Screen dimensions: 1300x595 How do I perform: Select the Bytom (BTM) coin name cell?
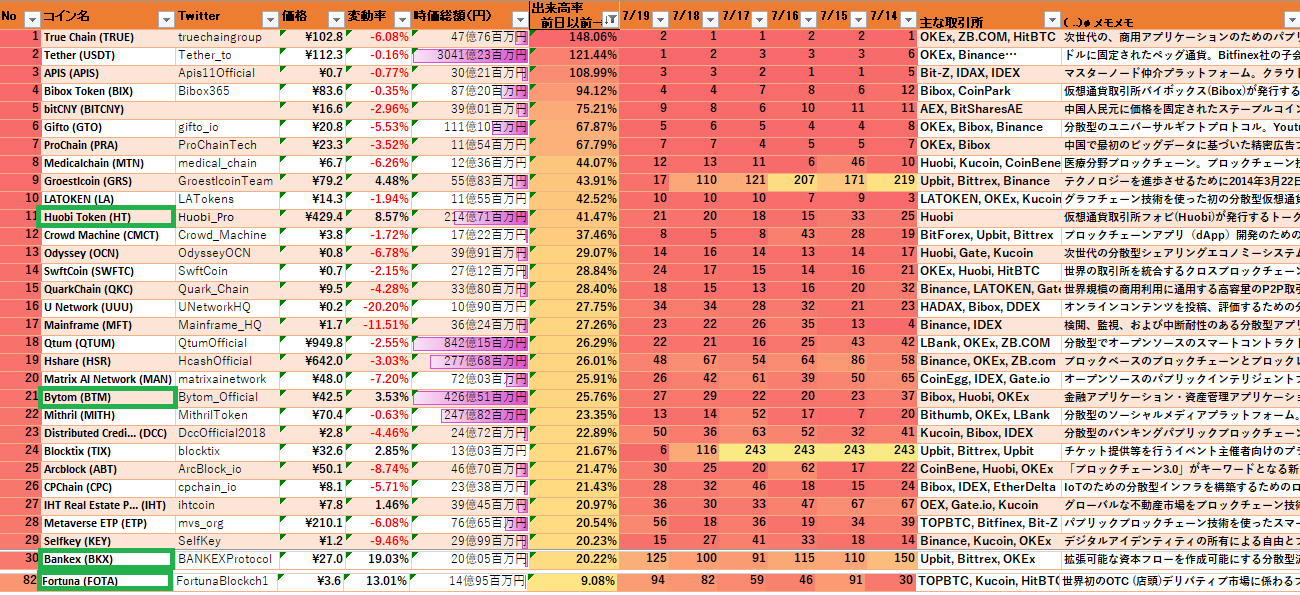[106, 397]
